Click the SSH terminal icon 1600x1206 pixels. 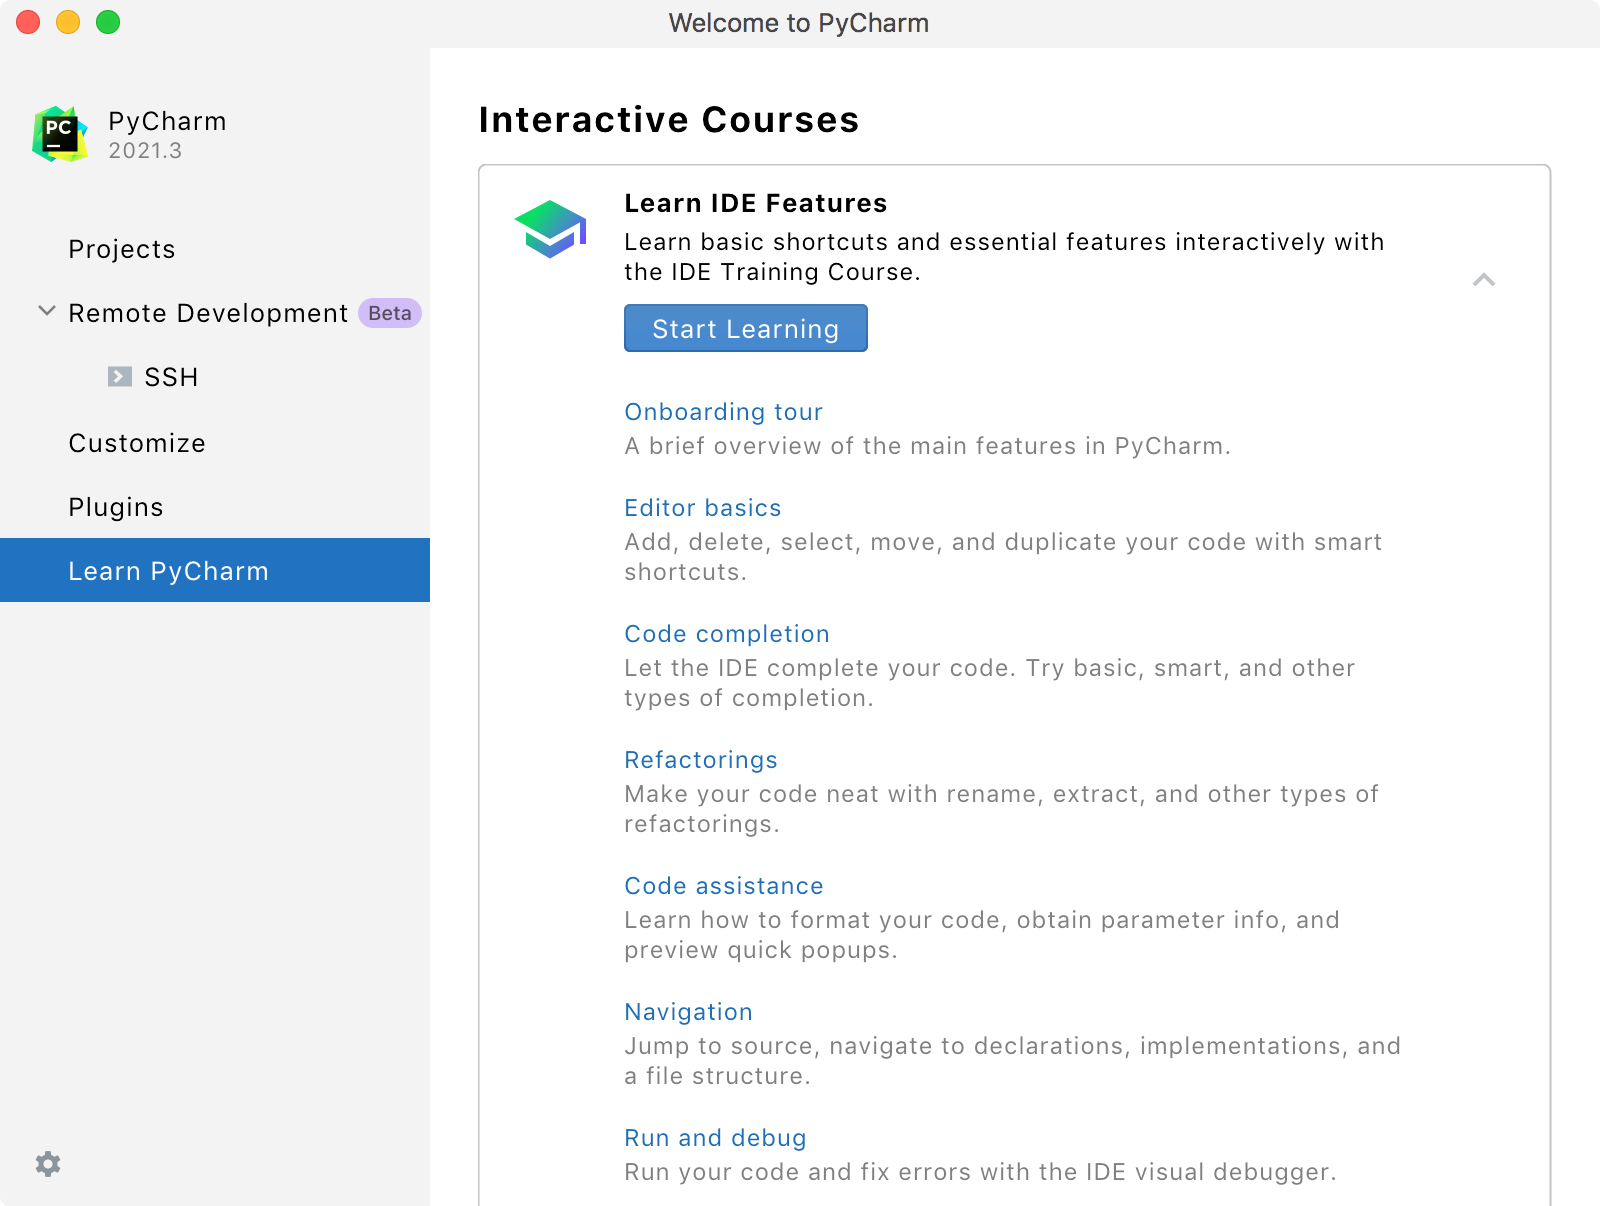(x=120, y=377)
